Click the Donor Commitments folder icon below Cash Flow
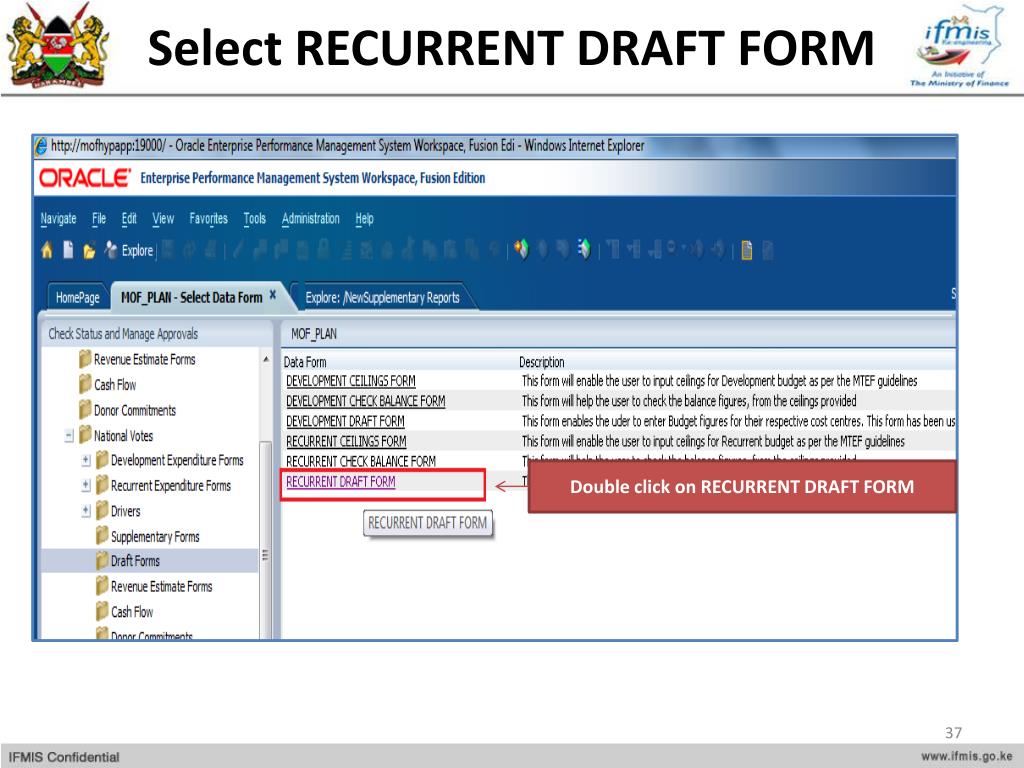The image size is (1024, 768). point(85,409)
